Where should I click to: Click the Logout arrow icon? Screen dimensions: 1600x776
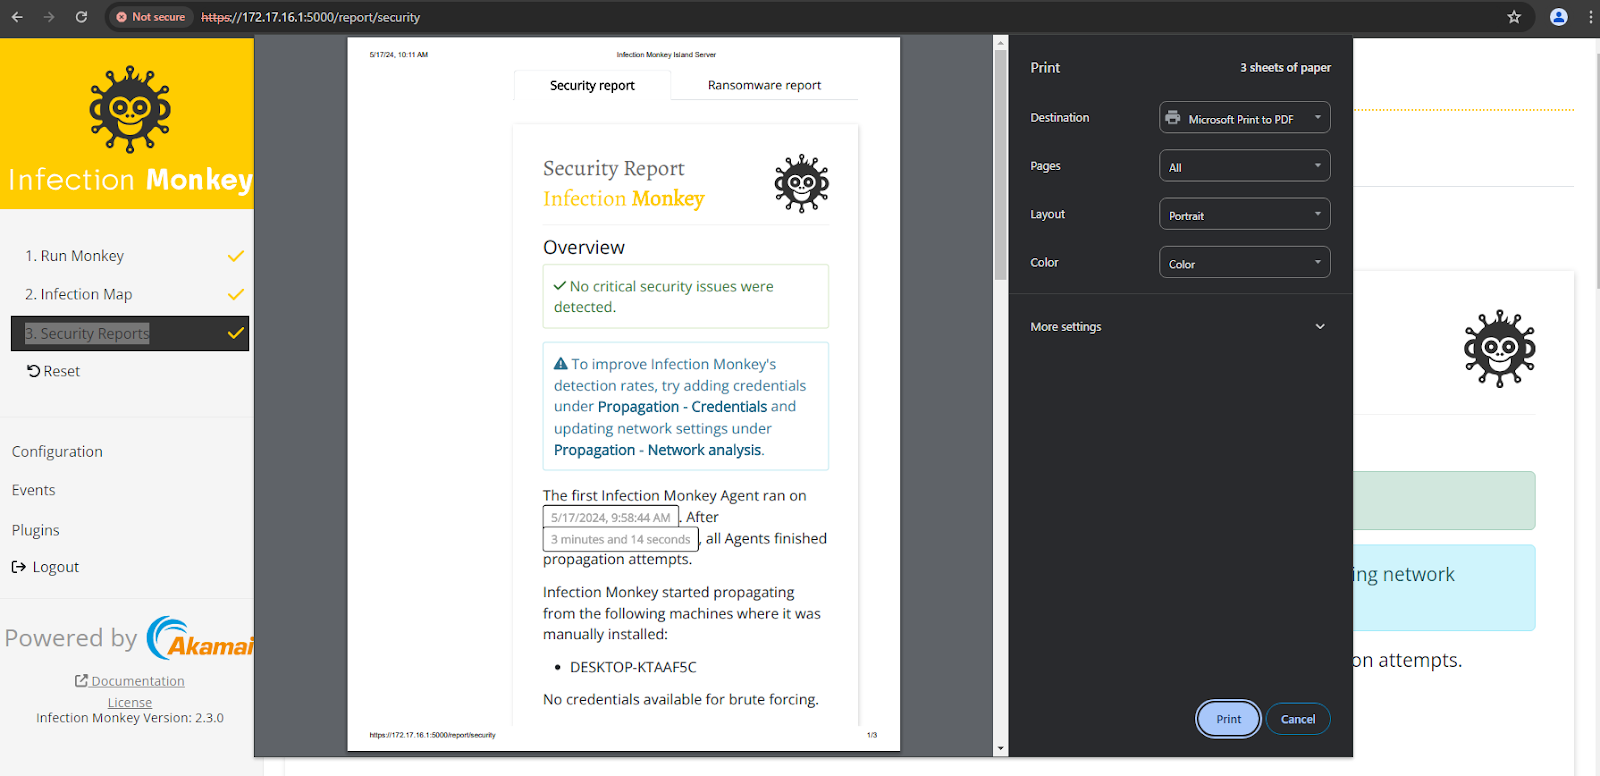[x=19, y=567]
